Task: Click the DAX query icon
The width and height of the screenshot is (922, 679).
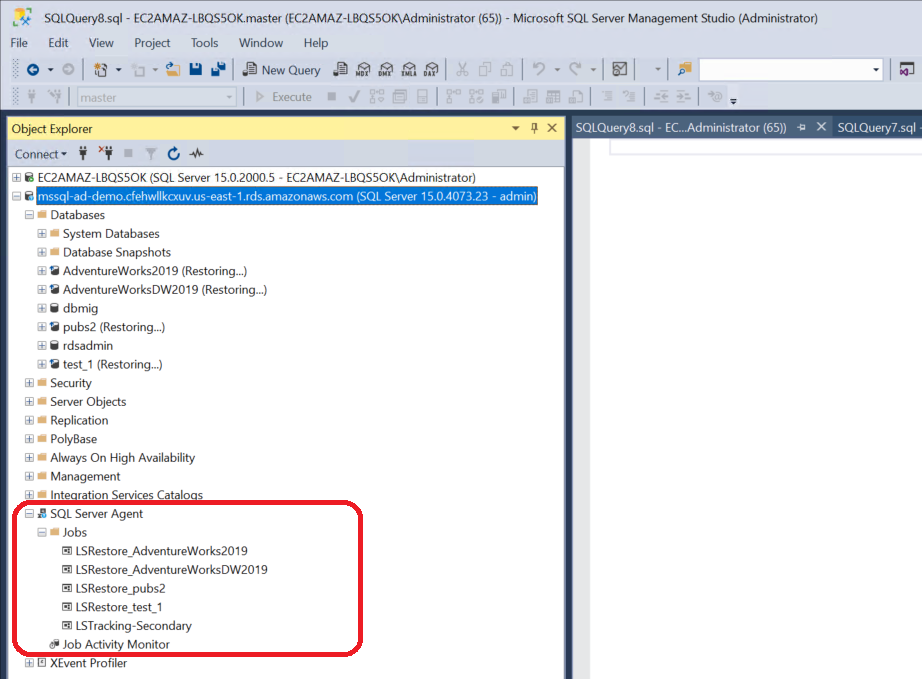Action: click(432, 70)
